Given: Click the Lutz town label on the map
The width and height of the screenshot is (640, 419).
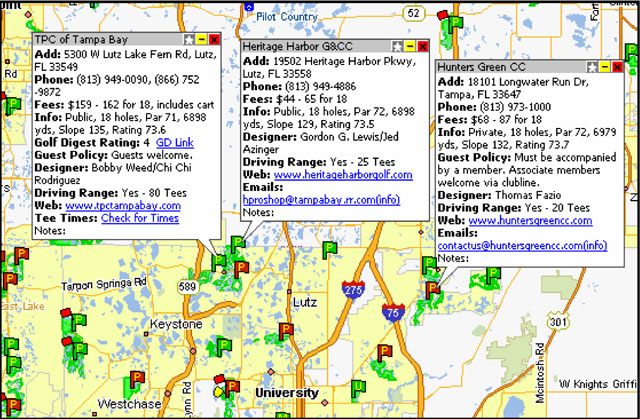Looking at the screenshot, I should click(x=305, y=302).
